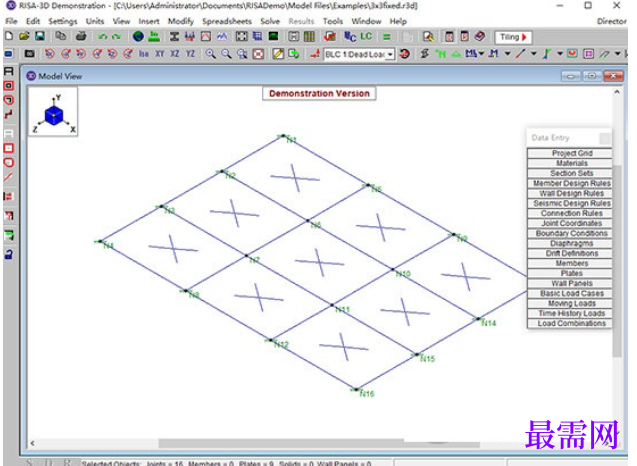Open the BLC 1 Dead Load dropdown
637x466 pixels.
coord(360,54)
